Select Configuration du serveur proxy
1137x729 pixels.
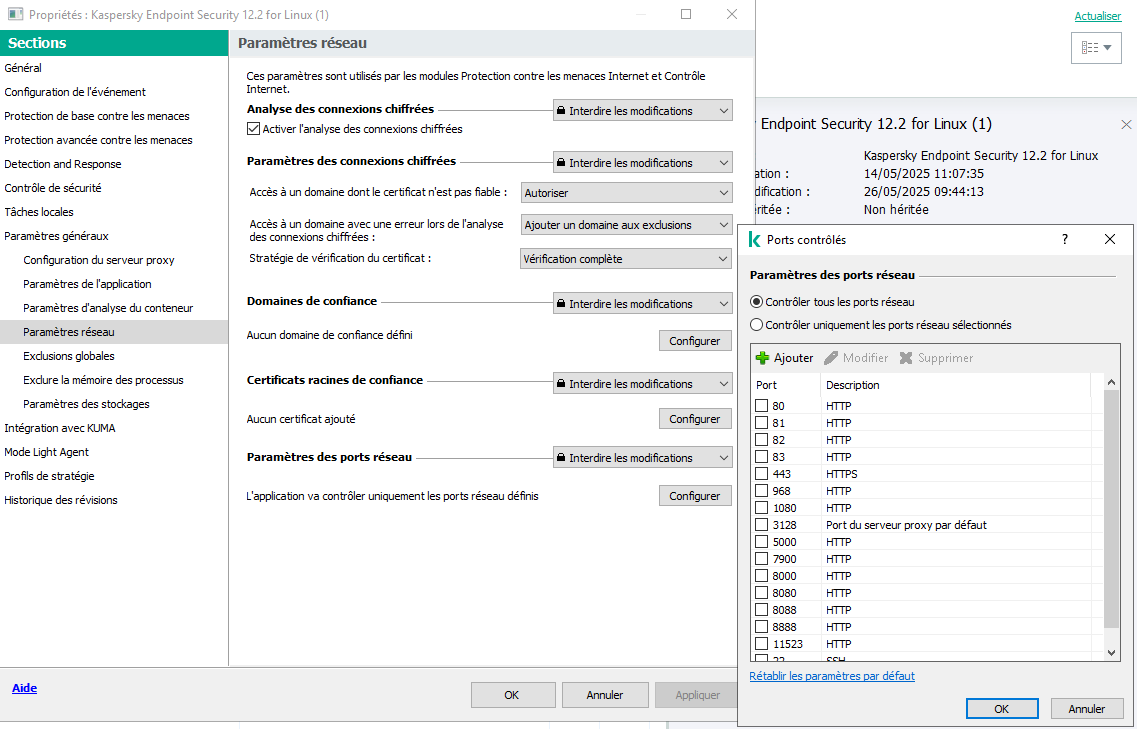(99, 260)
